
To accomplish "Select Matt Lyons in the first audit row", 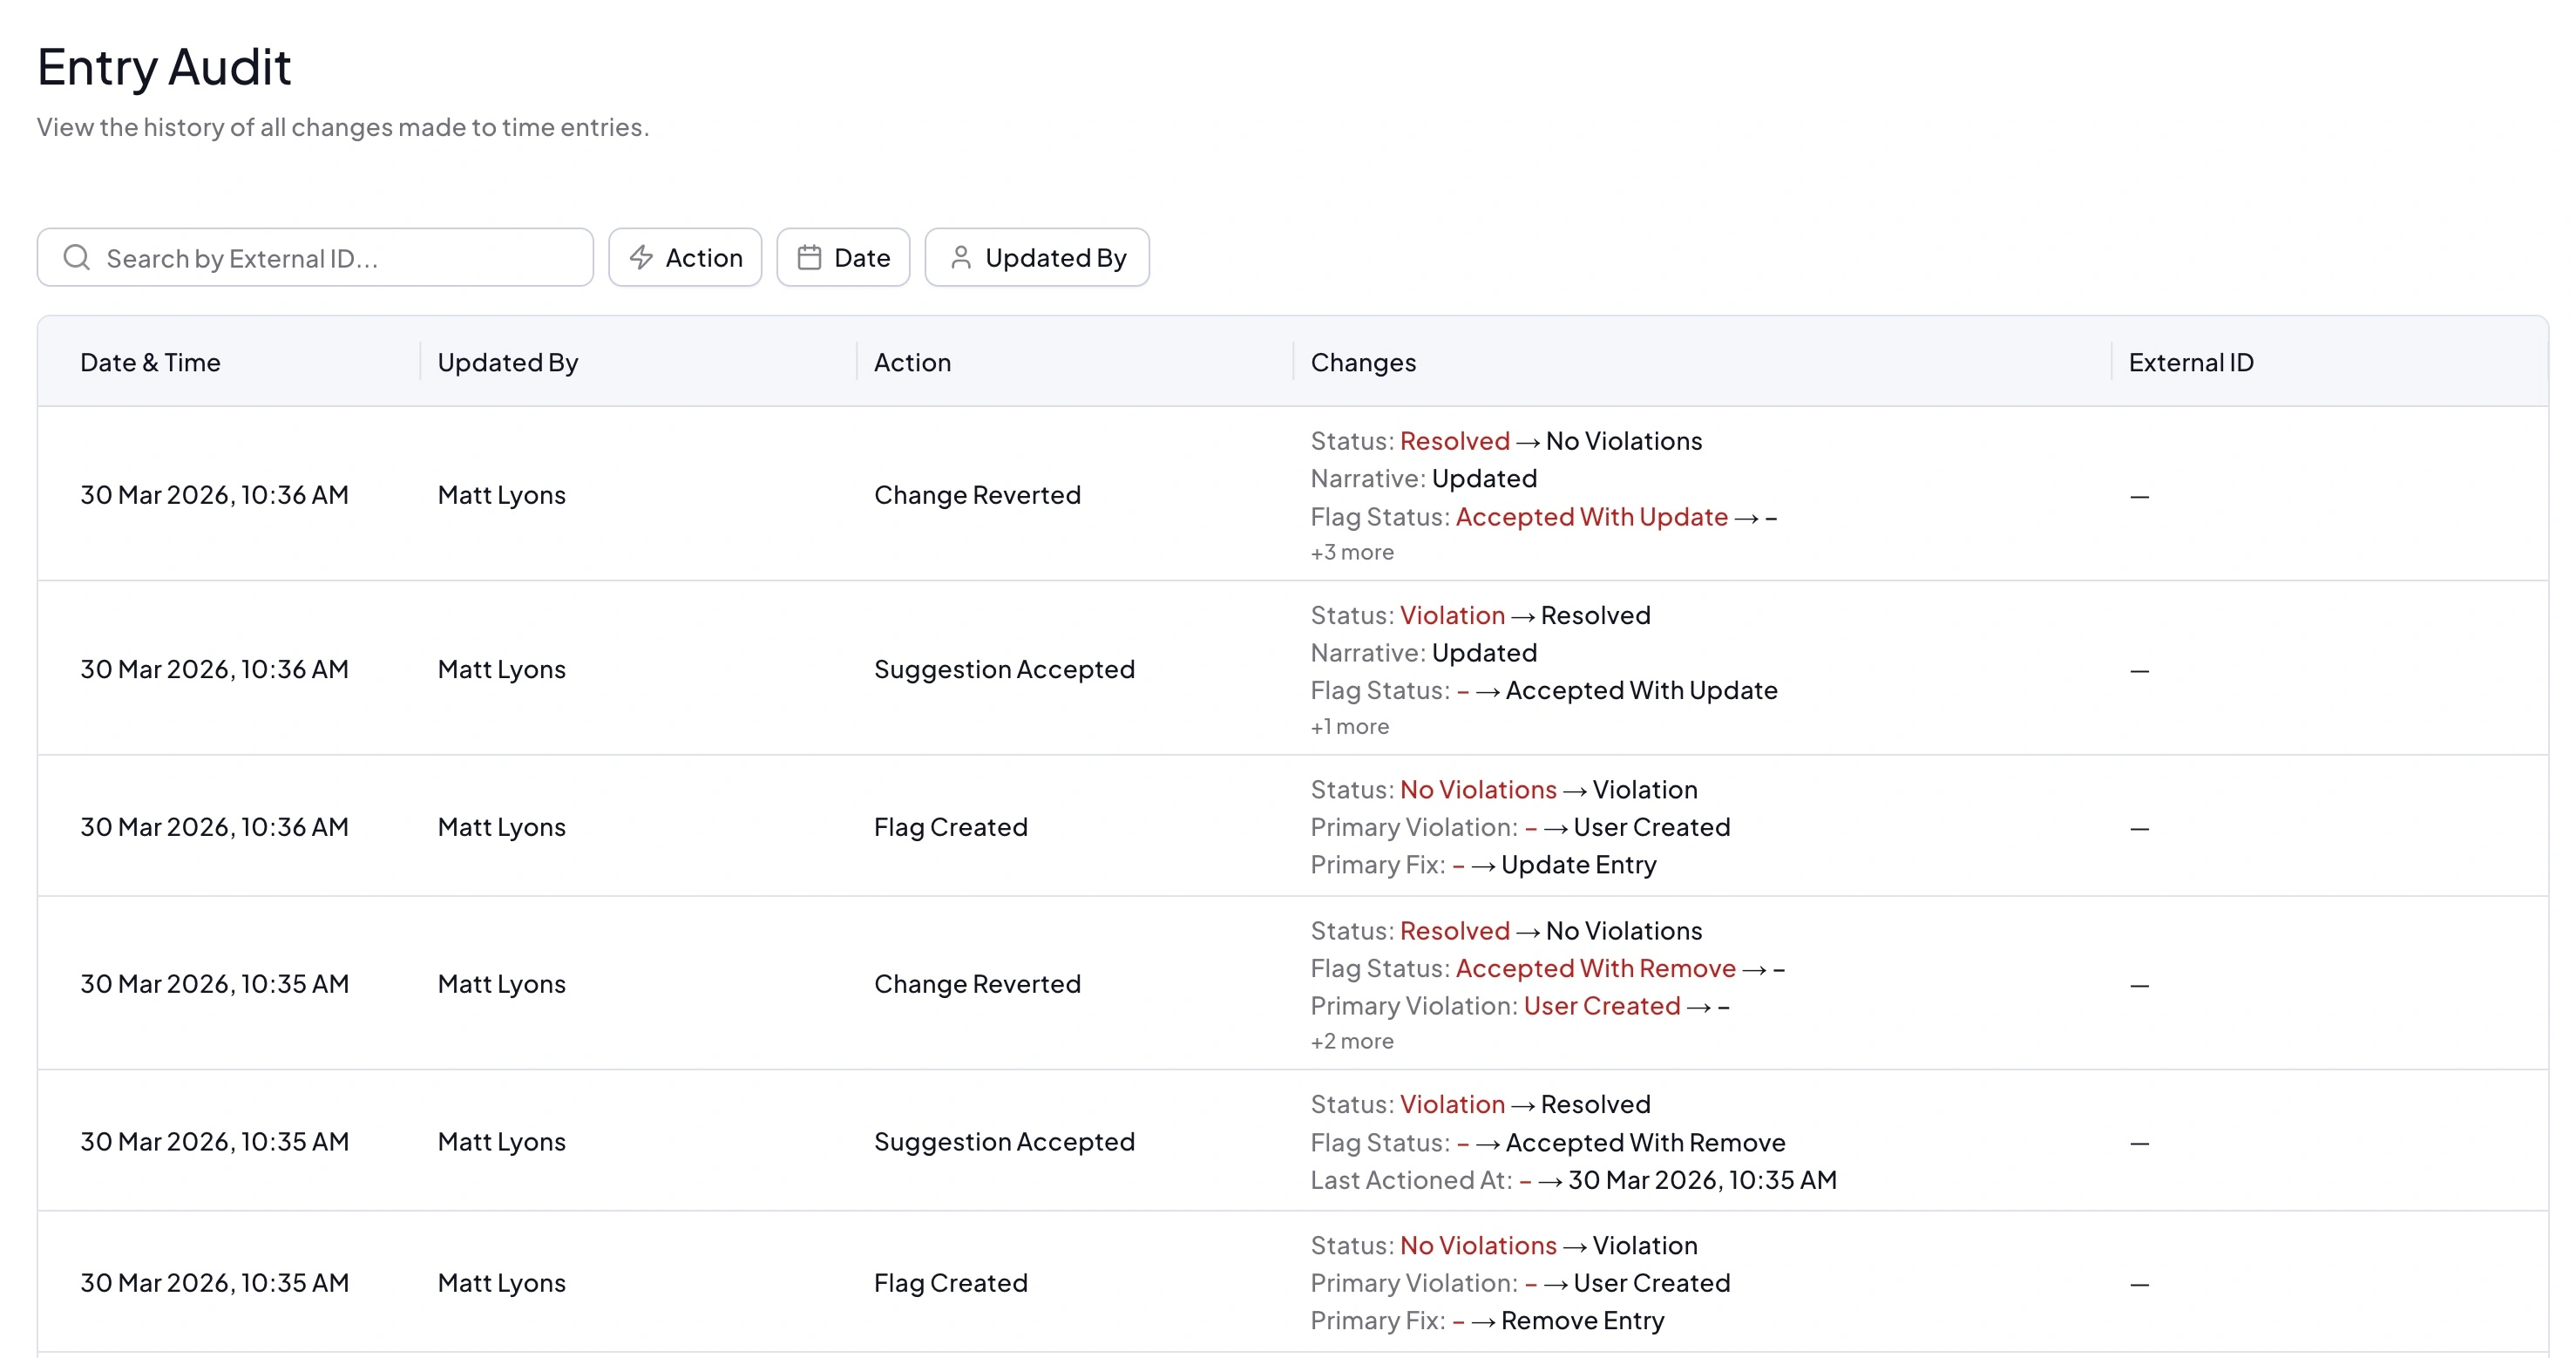I will pyautogui.click(x=501, y=494).
